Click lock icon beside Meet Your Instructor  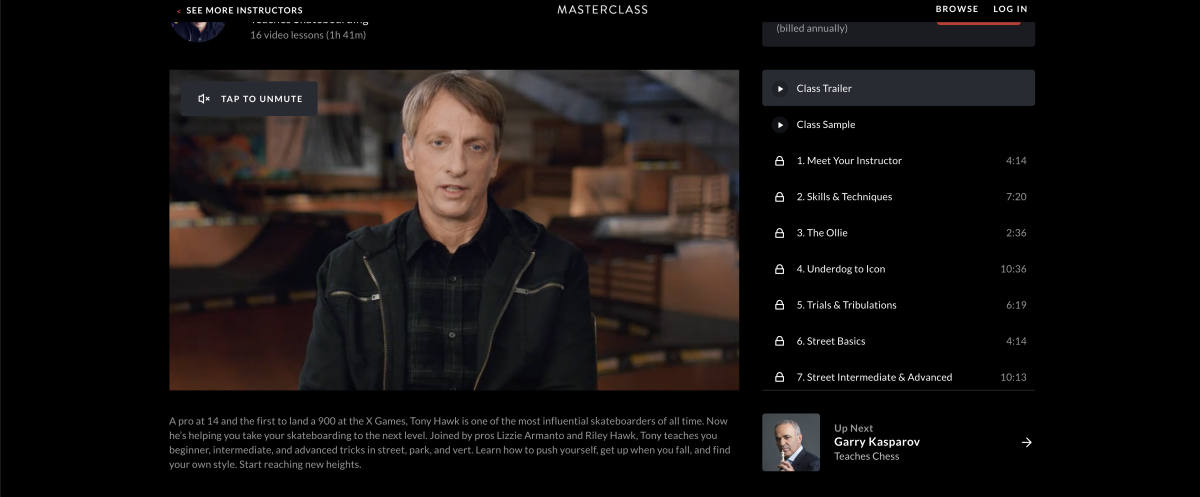click(779, 160)
